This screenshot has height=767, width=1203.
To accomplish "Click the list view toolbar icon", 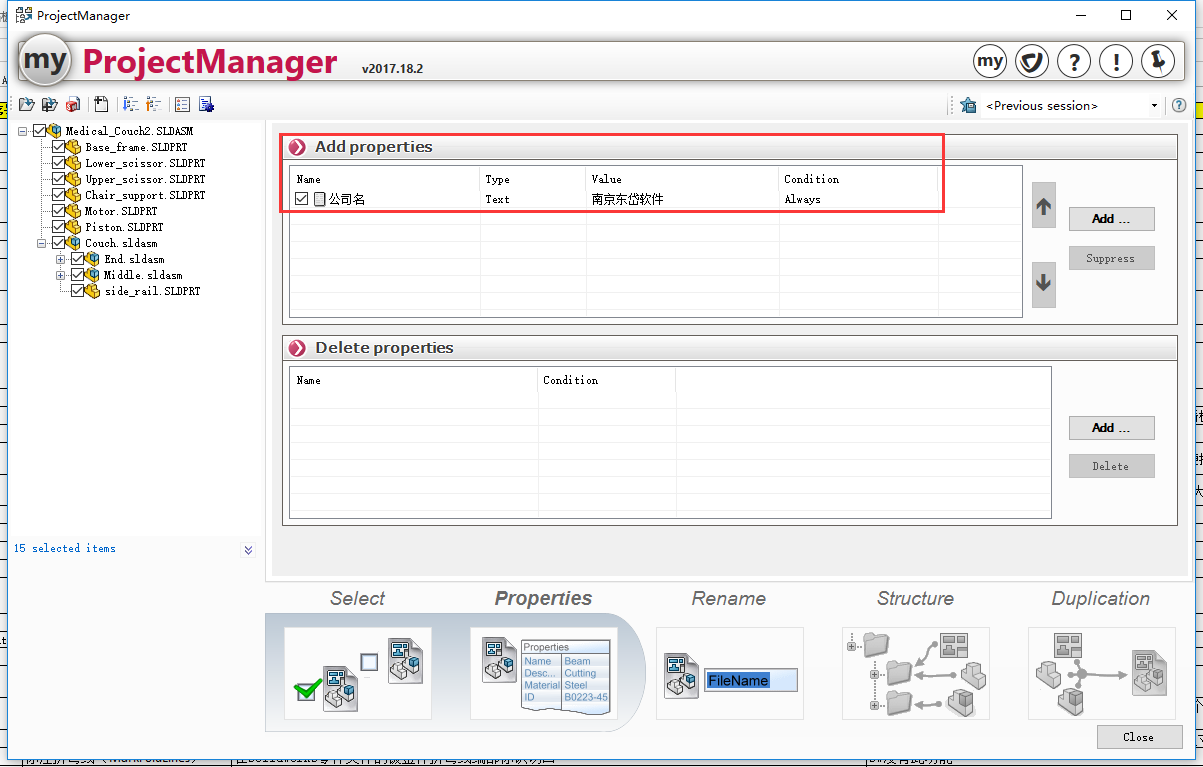I will coord(182,105).
